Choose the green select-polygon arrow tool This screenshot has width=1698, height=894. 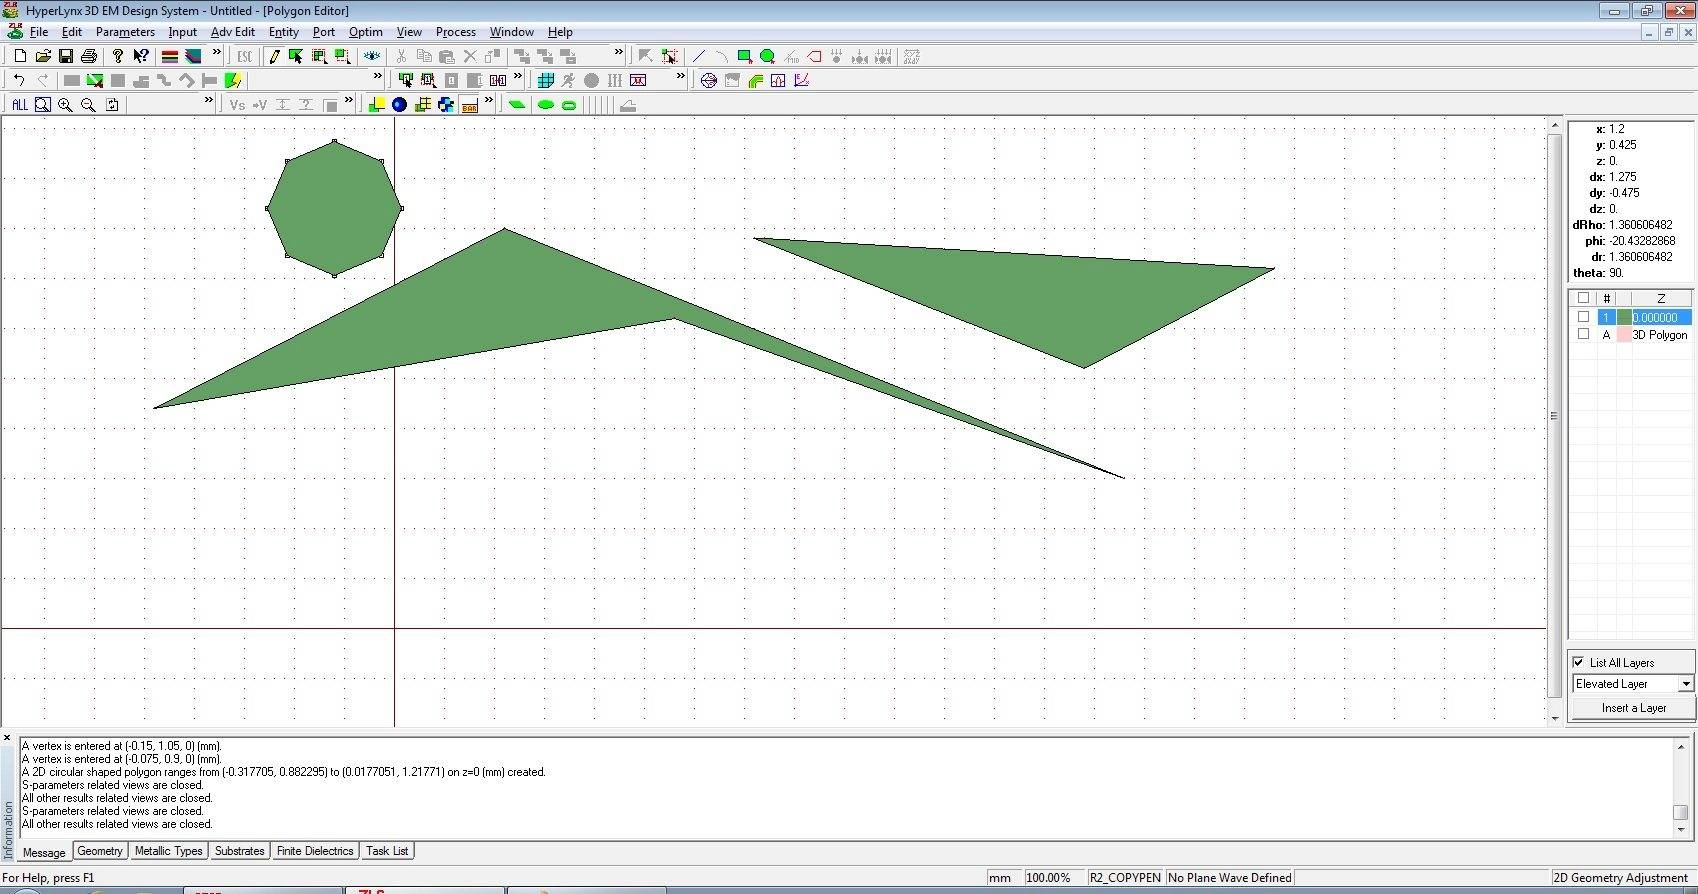pos(296,56)
